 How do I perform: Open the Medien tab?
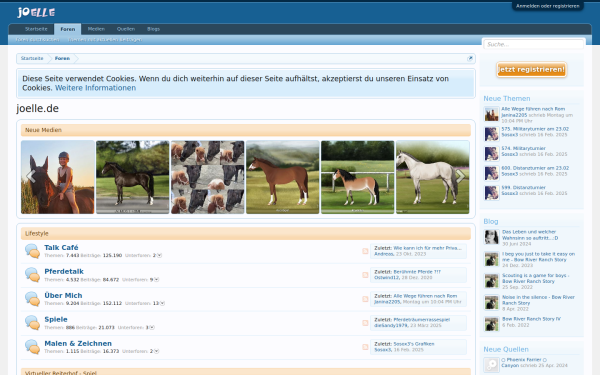pyautogui.click(x=96, y=29)
